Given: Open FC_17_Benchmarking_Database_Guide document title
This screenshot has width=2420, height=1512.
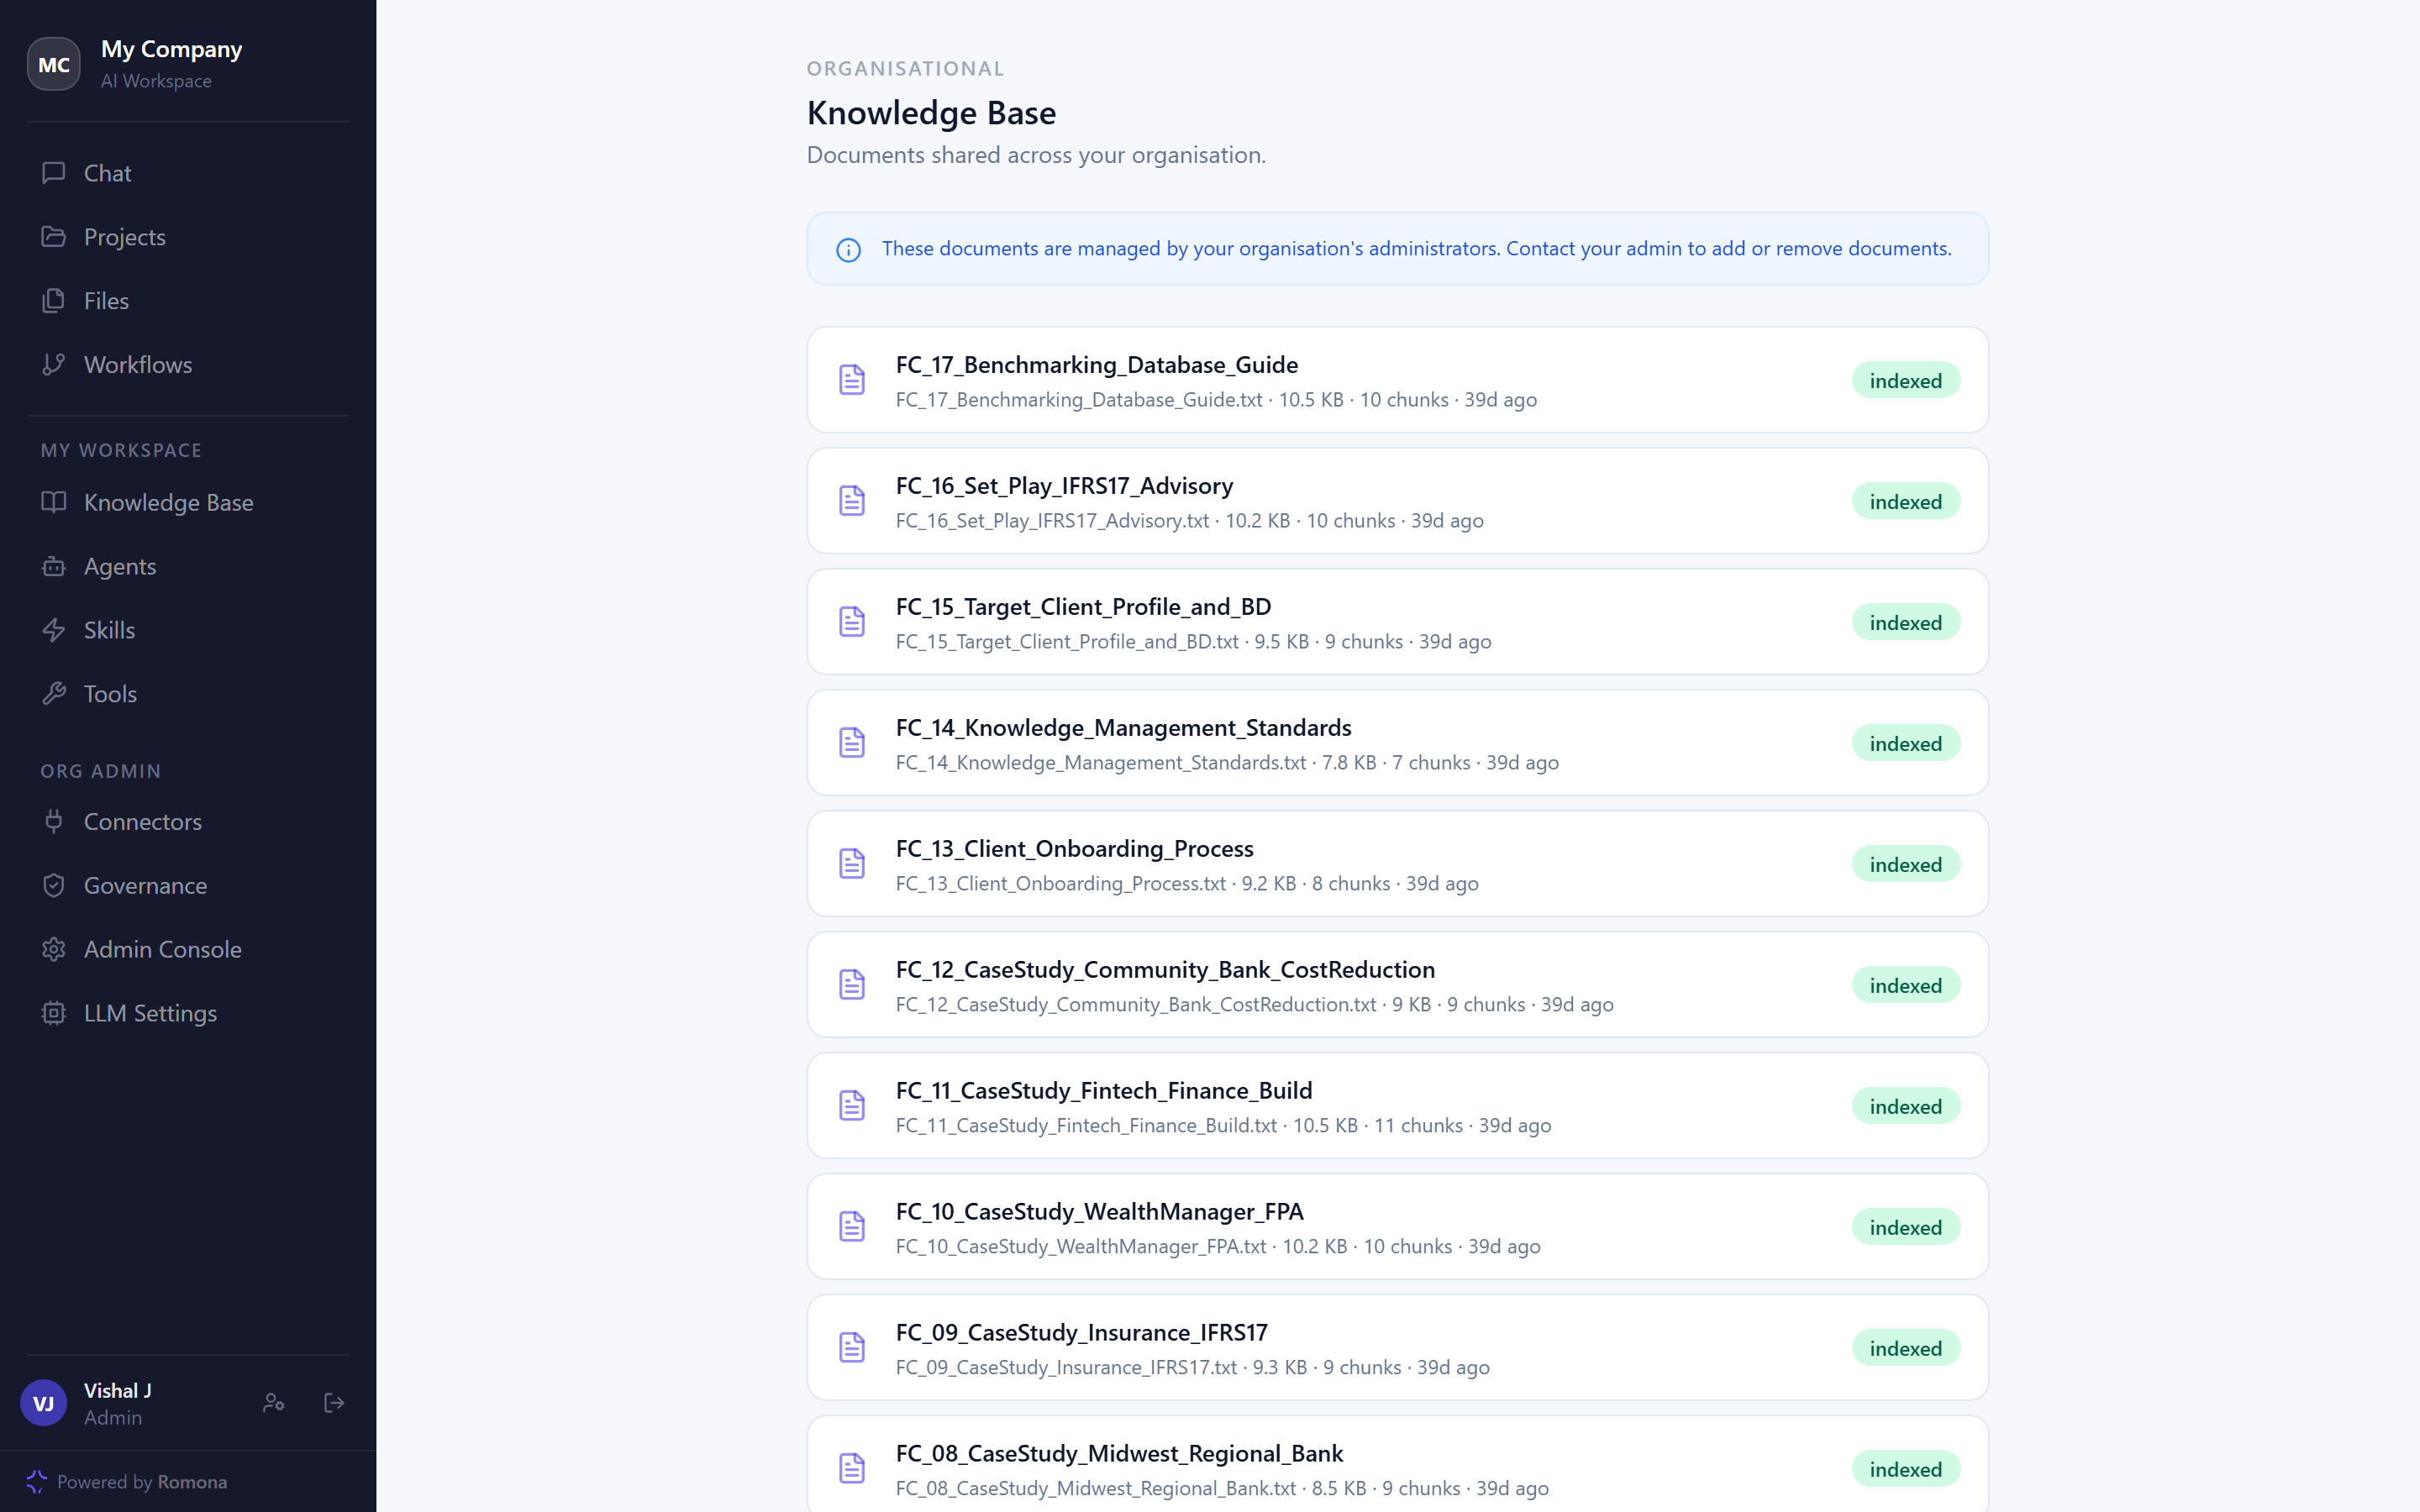Looking at the screenshot, I should coord(1097,365).
